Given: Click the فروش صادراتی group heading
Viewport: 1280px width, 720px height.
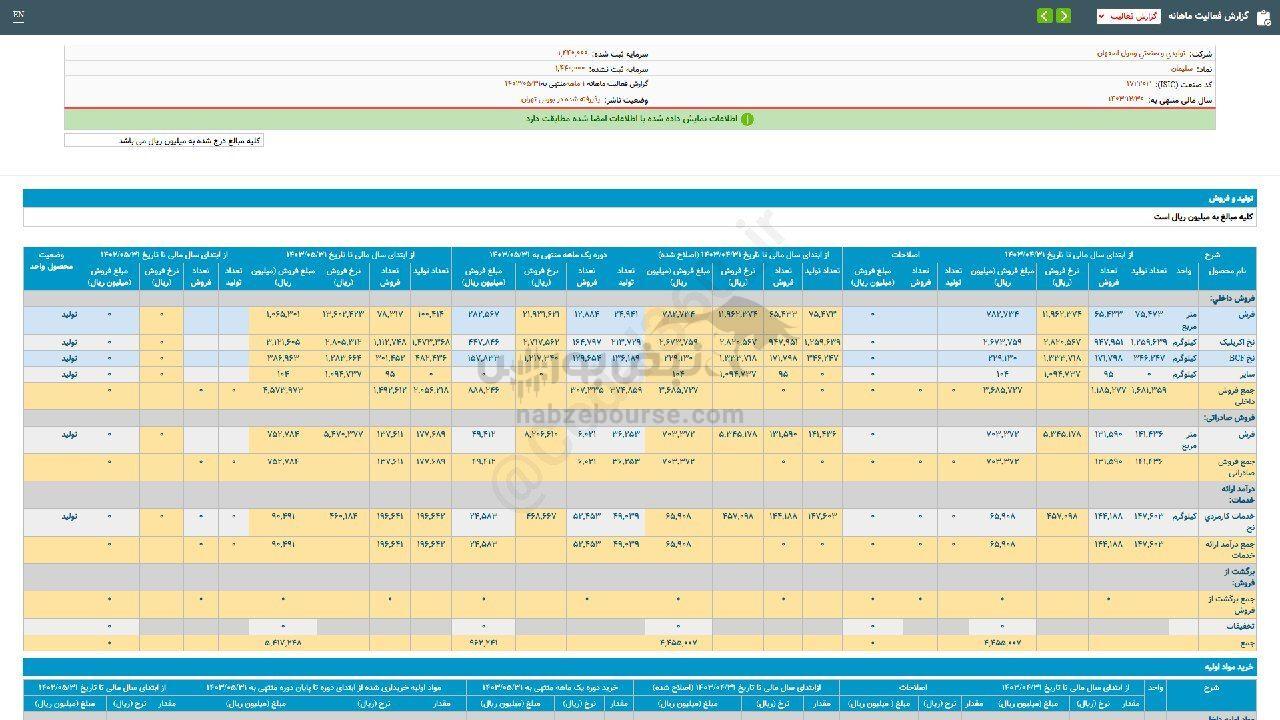Looking at the screenshot, I should pyautogui.click(x=1230, y=417).
